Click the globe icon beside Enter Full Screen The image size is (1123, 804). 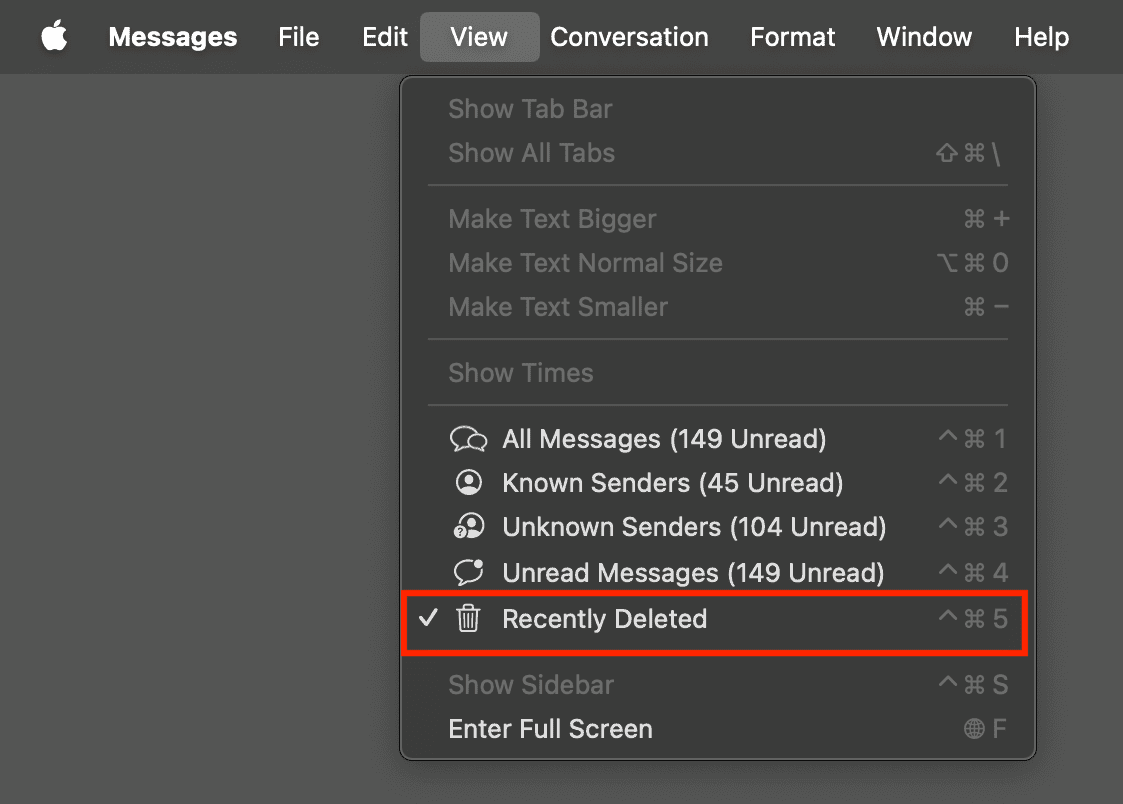pos(974,729)
